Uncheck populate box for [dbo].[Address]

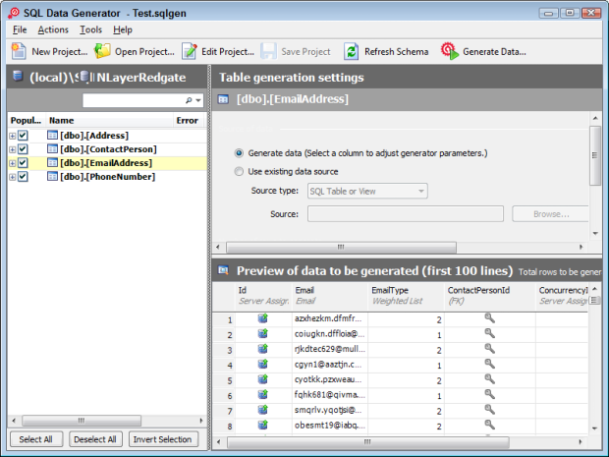(x=23, y=135)
